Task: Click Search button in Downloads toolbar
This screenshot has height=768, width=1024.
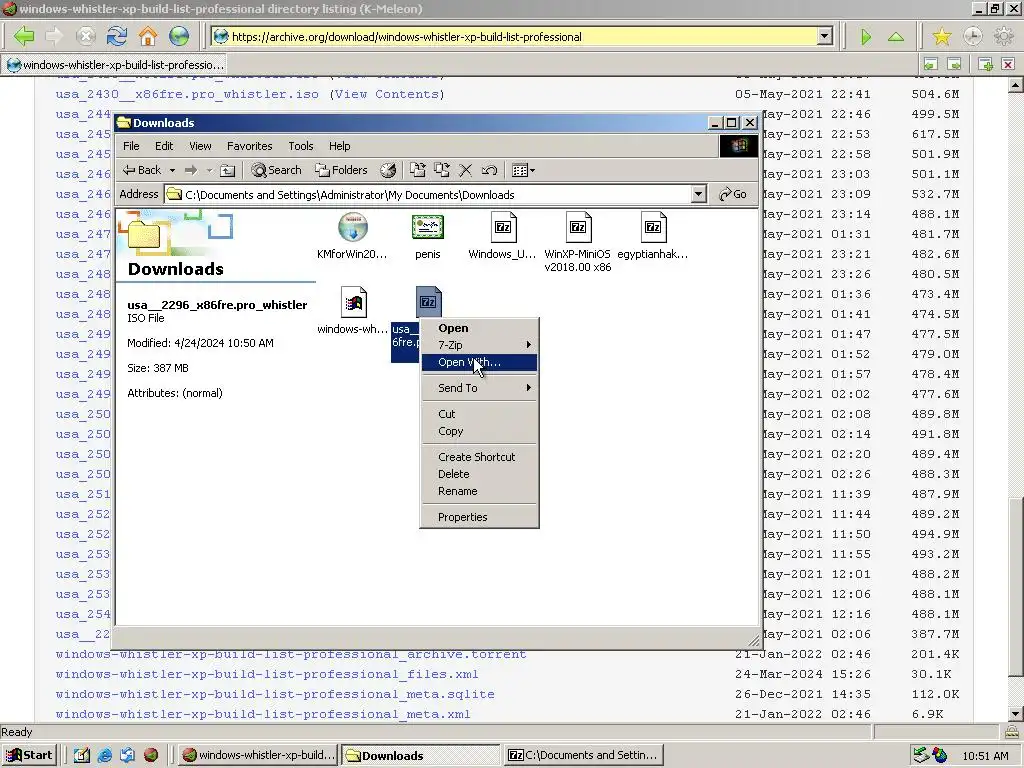Action: coord(277,170)
